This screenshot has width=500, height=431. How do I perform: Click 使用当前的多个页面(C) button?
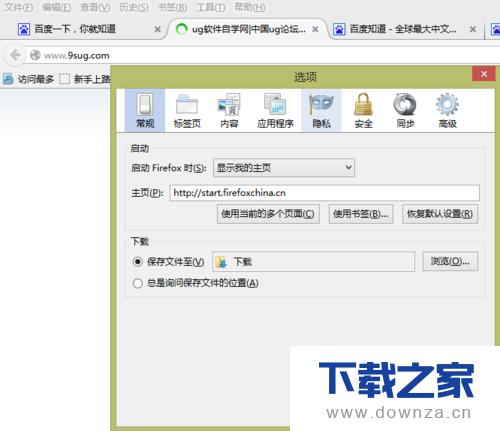pyautogui.click(x=268, y=214)
